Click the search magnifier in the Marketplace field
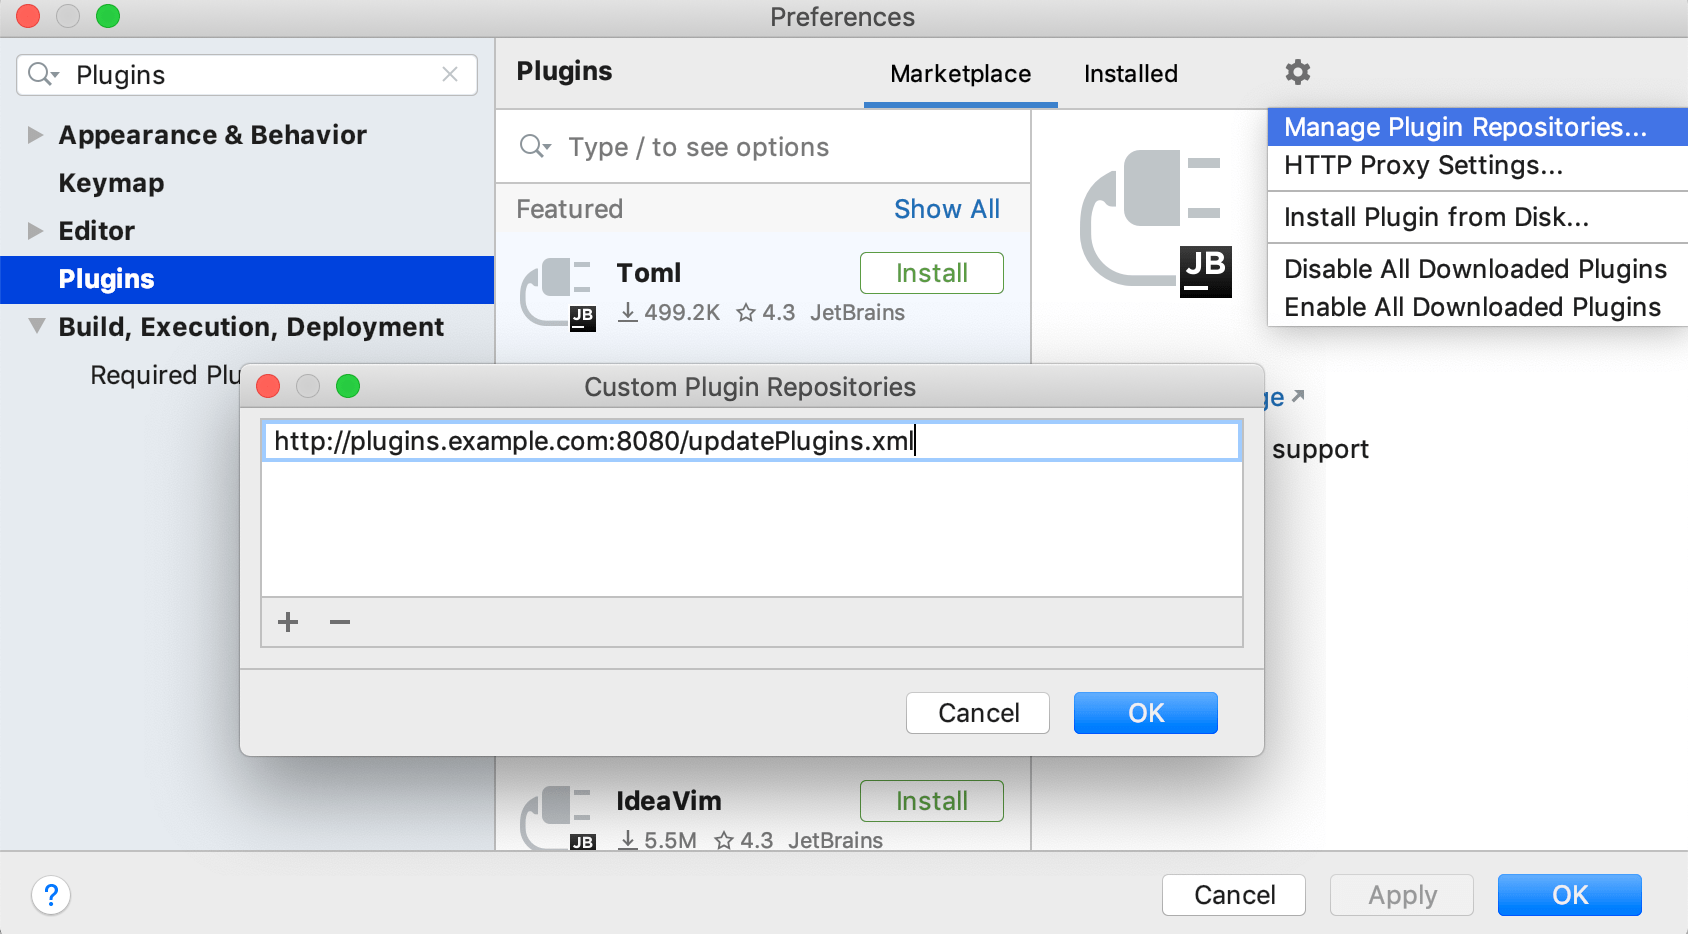The image size is (1688, 934). click(535, 147)
